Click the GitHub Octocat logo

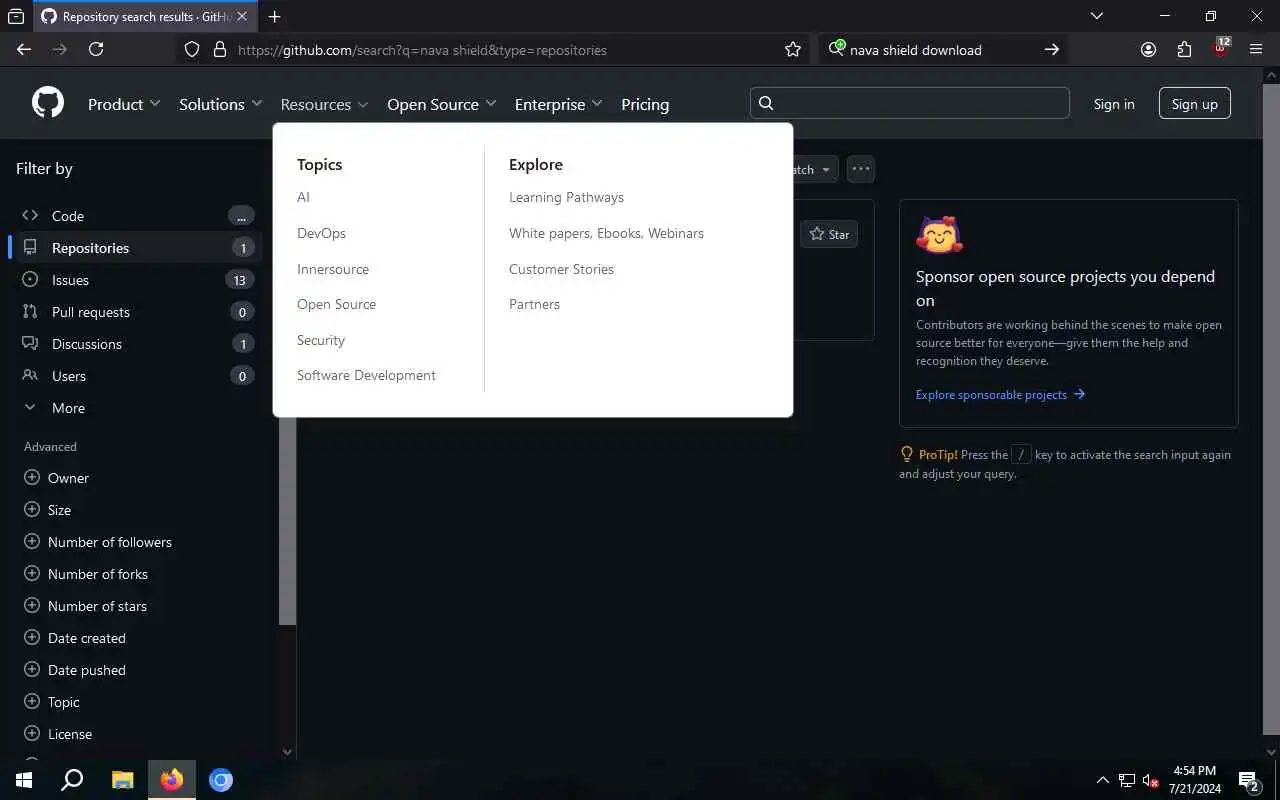tap(48, 103)
